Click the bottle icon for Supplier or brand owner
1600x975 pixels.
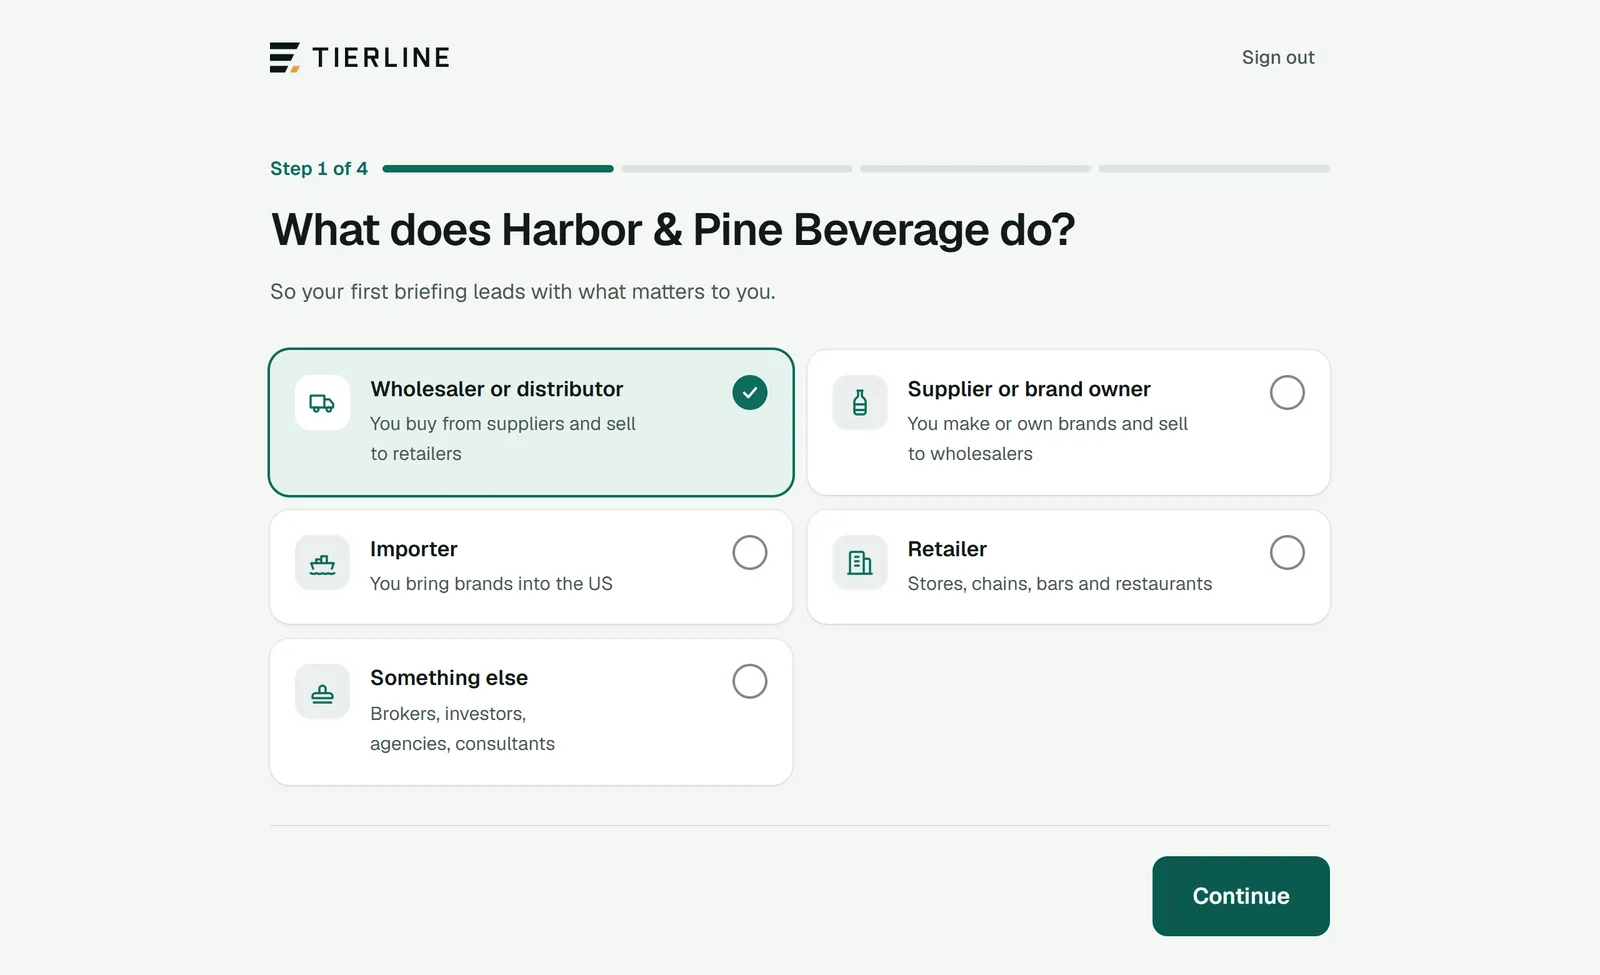coord(860,403)
